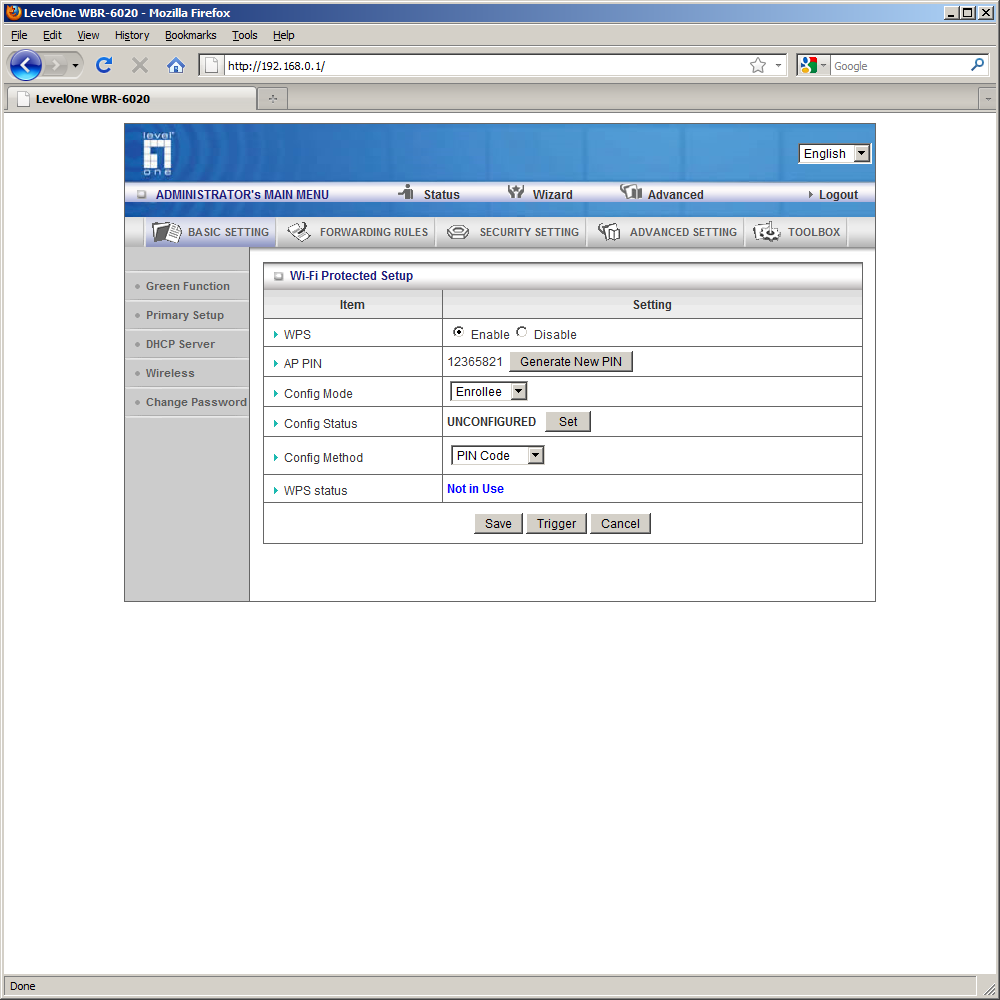Open the TOOLBOX tab label
The width and height of the screenshot is (1000, 1000).
coord(814,232)
